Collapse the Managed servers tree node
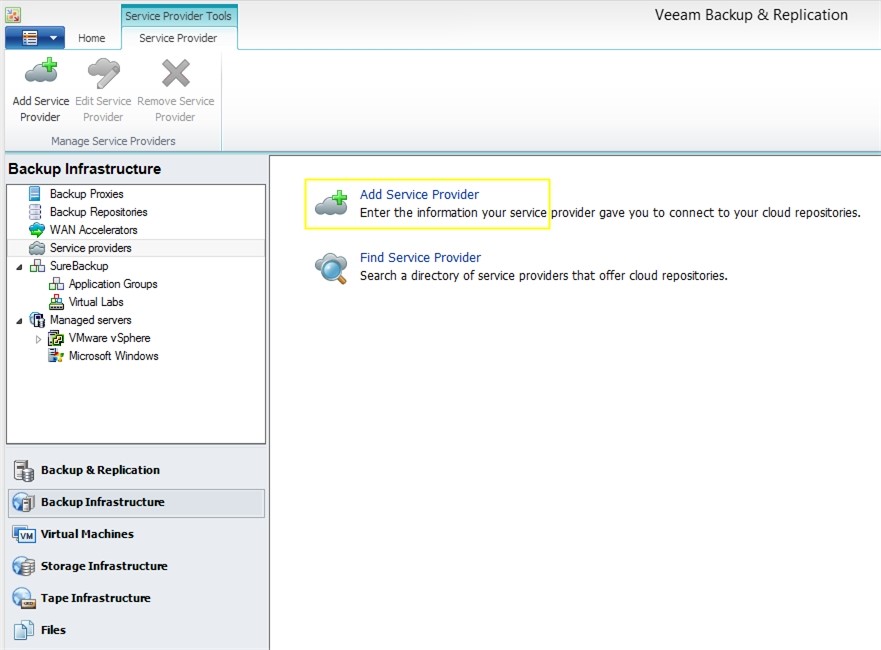 [x=19, y=320]
